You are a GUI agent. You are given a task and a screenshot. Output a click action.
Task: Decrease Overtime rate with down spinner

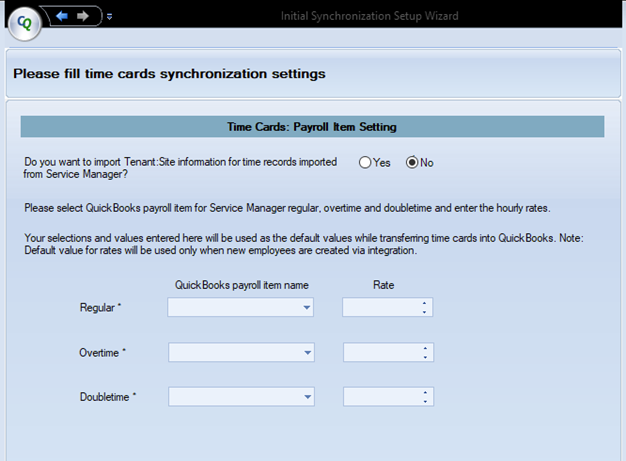(425, 357)
